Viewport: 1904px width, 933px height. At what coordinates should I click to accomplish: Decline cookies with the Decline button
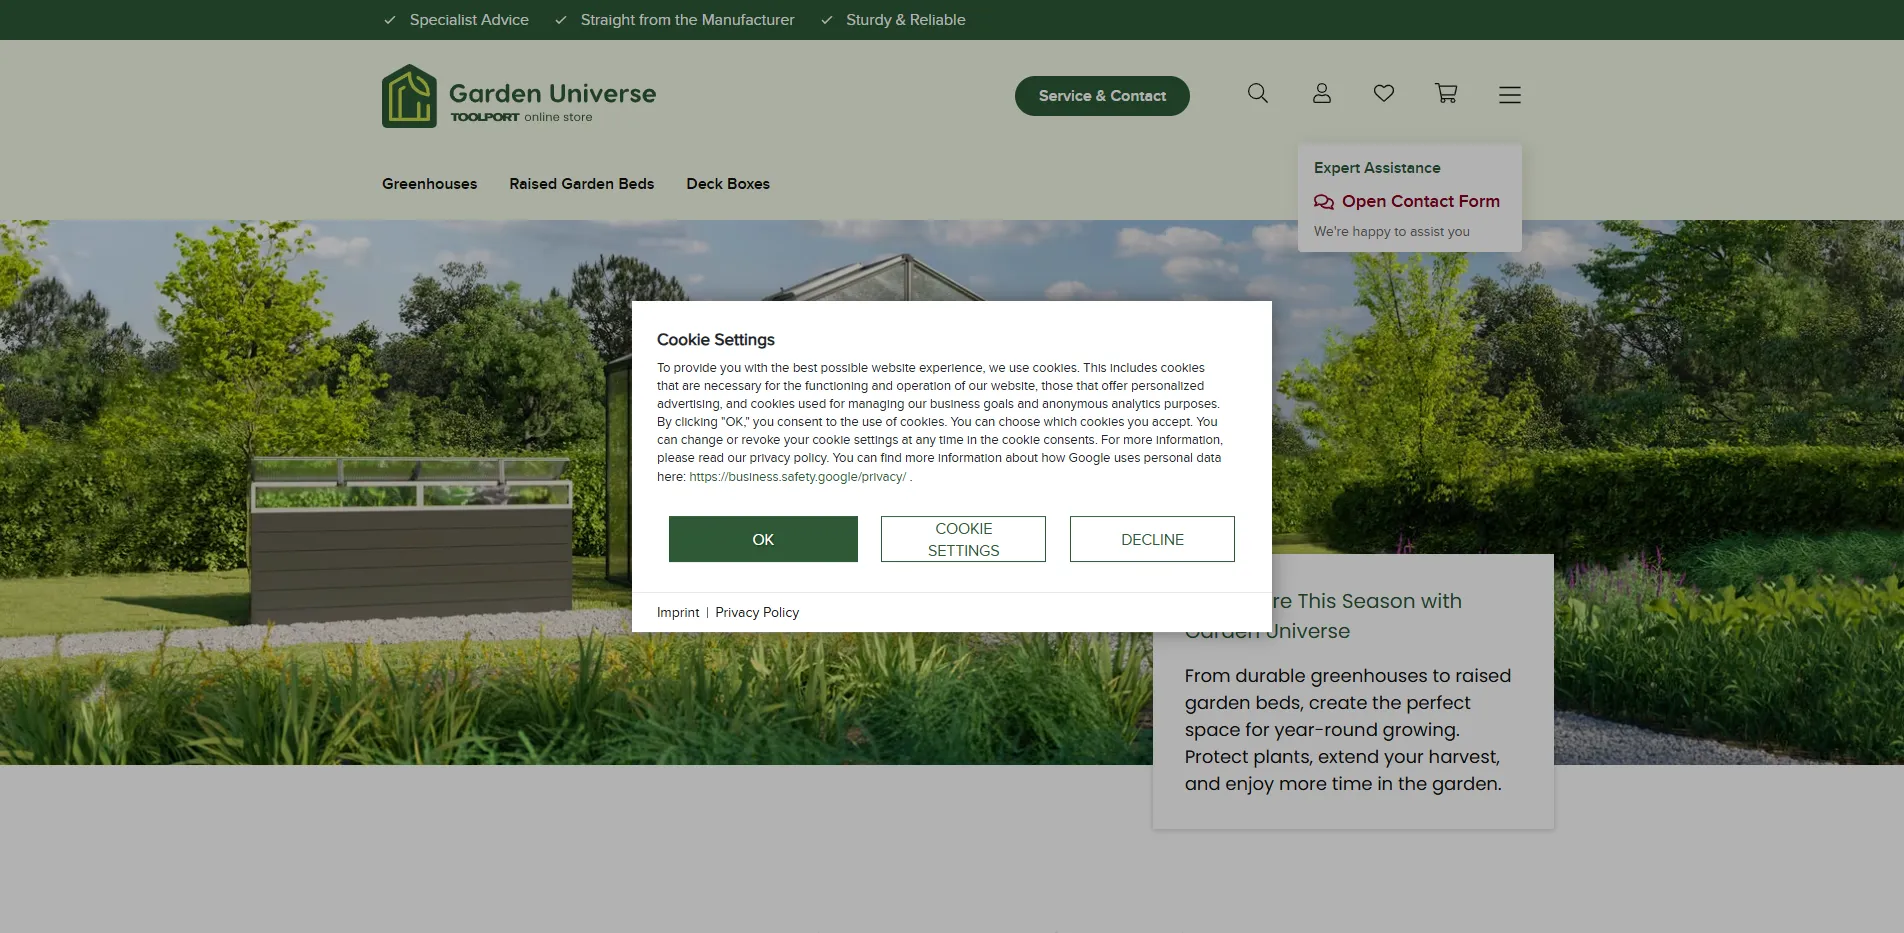[x=1151, y=539]
